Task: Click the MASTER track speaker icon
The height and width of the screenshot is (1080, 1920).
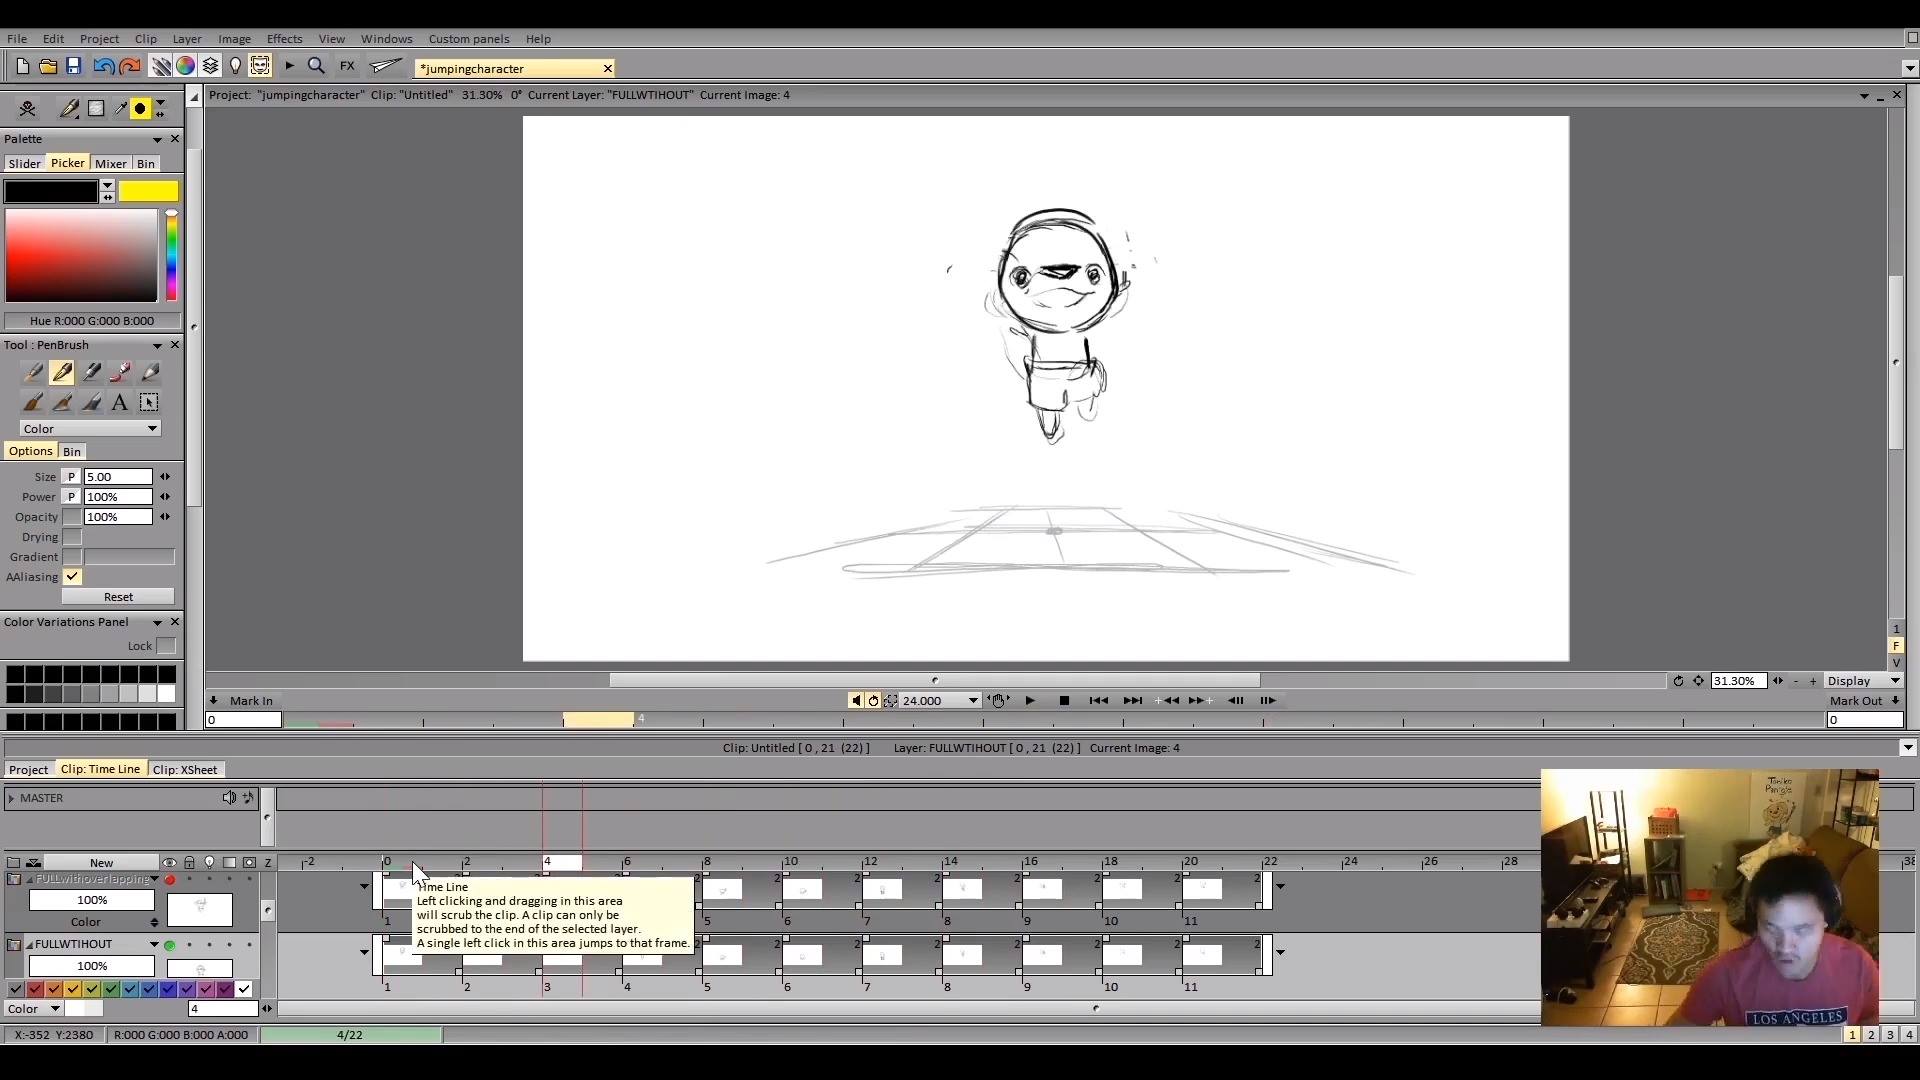Action: 229,798
